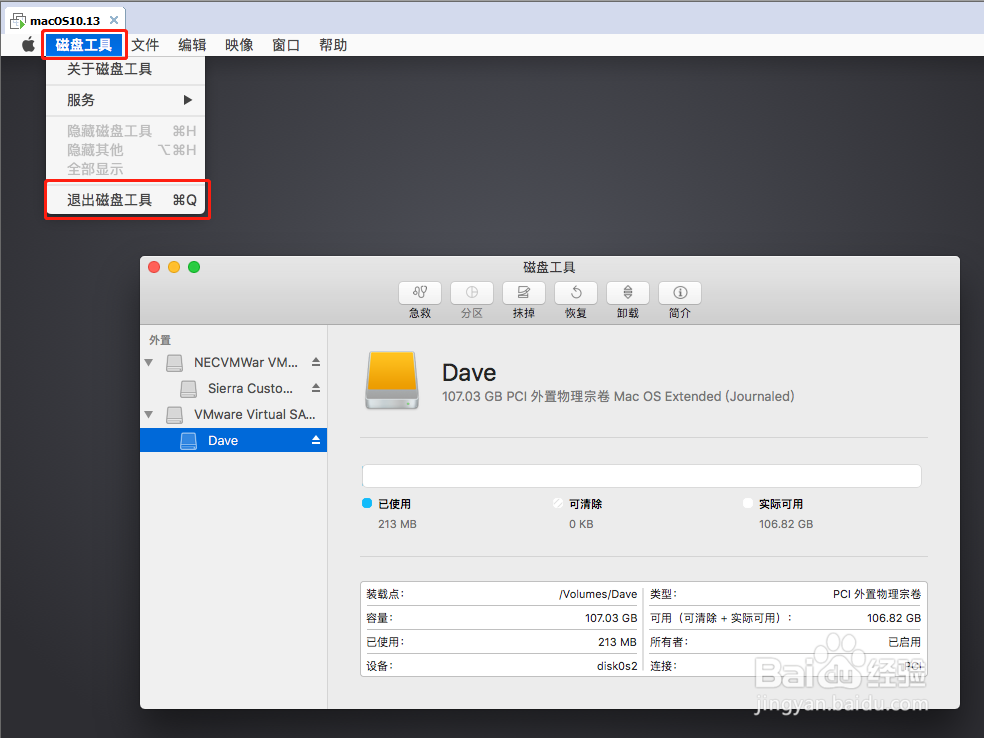Open the 编辑 menu
Screen dimensions: 984x738
[x=192, y=45]
